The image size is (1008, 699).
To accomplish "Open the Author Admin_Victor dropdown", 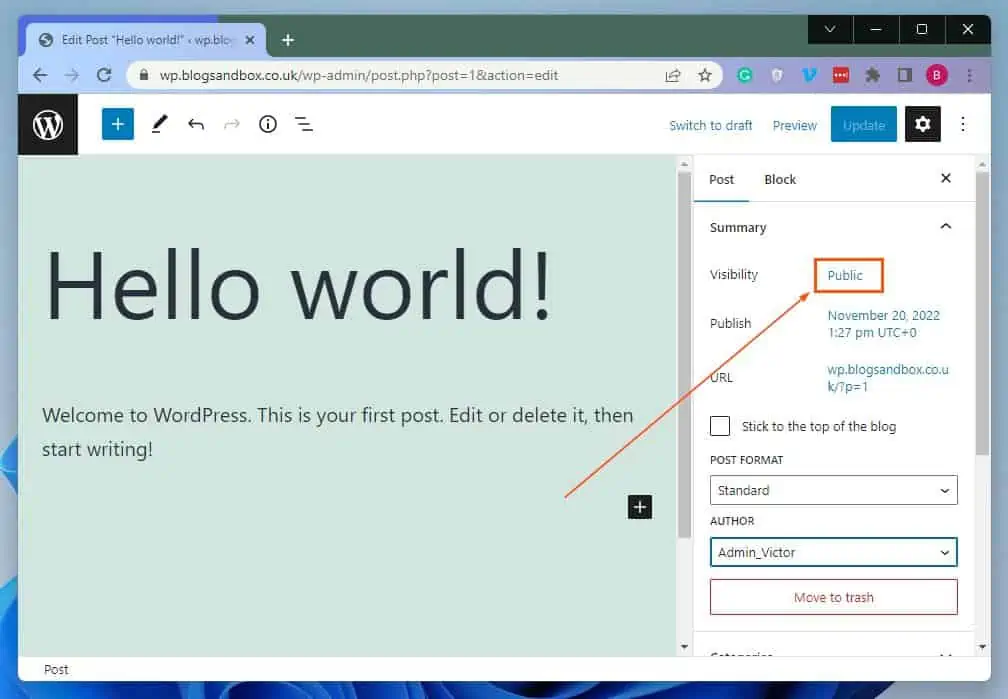I will coord(833,552).
